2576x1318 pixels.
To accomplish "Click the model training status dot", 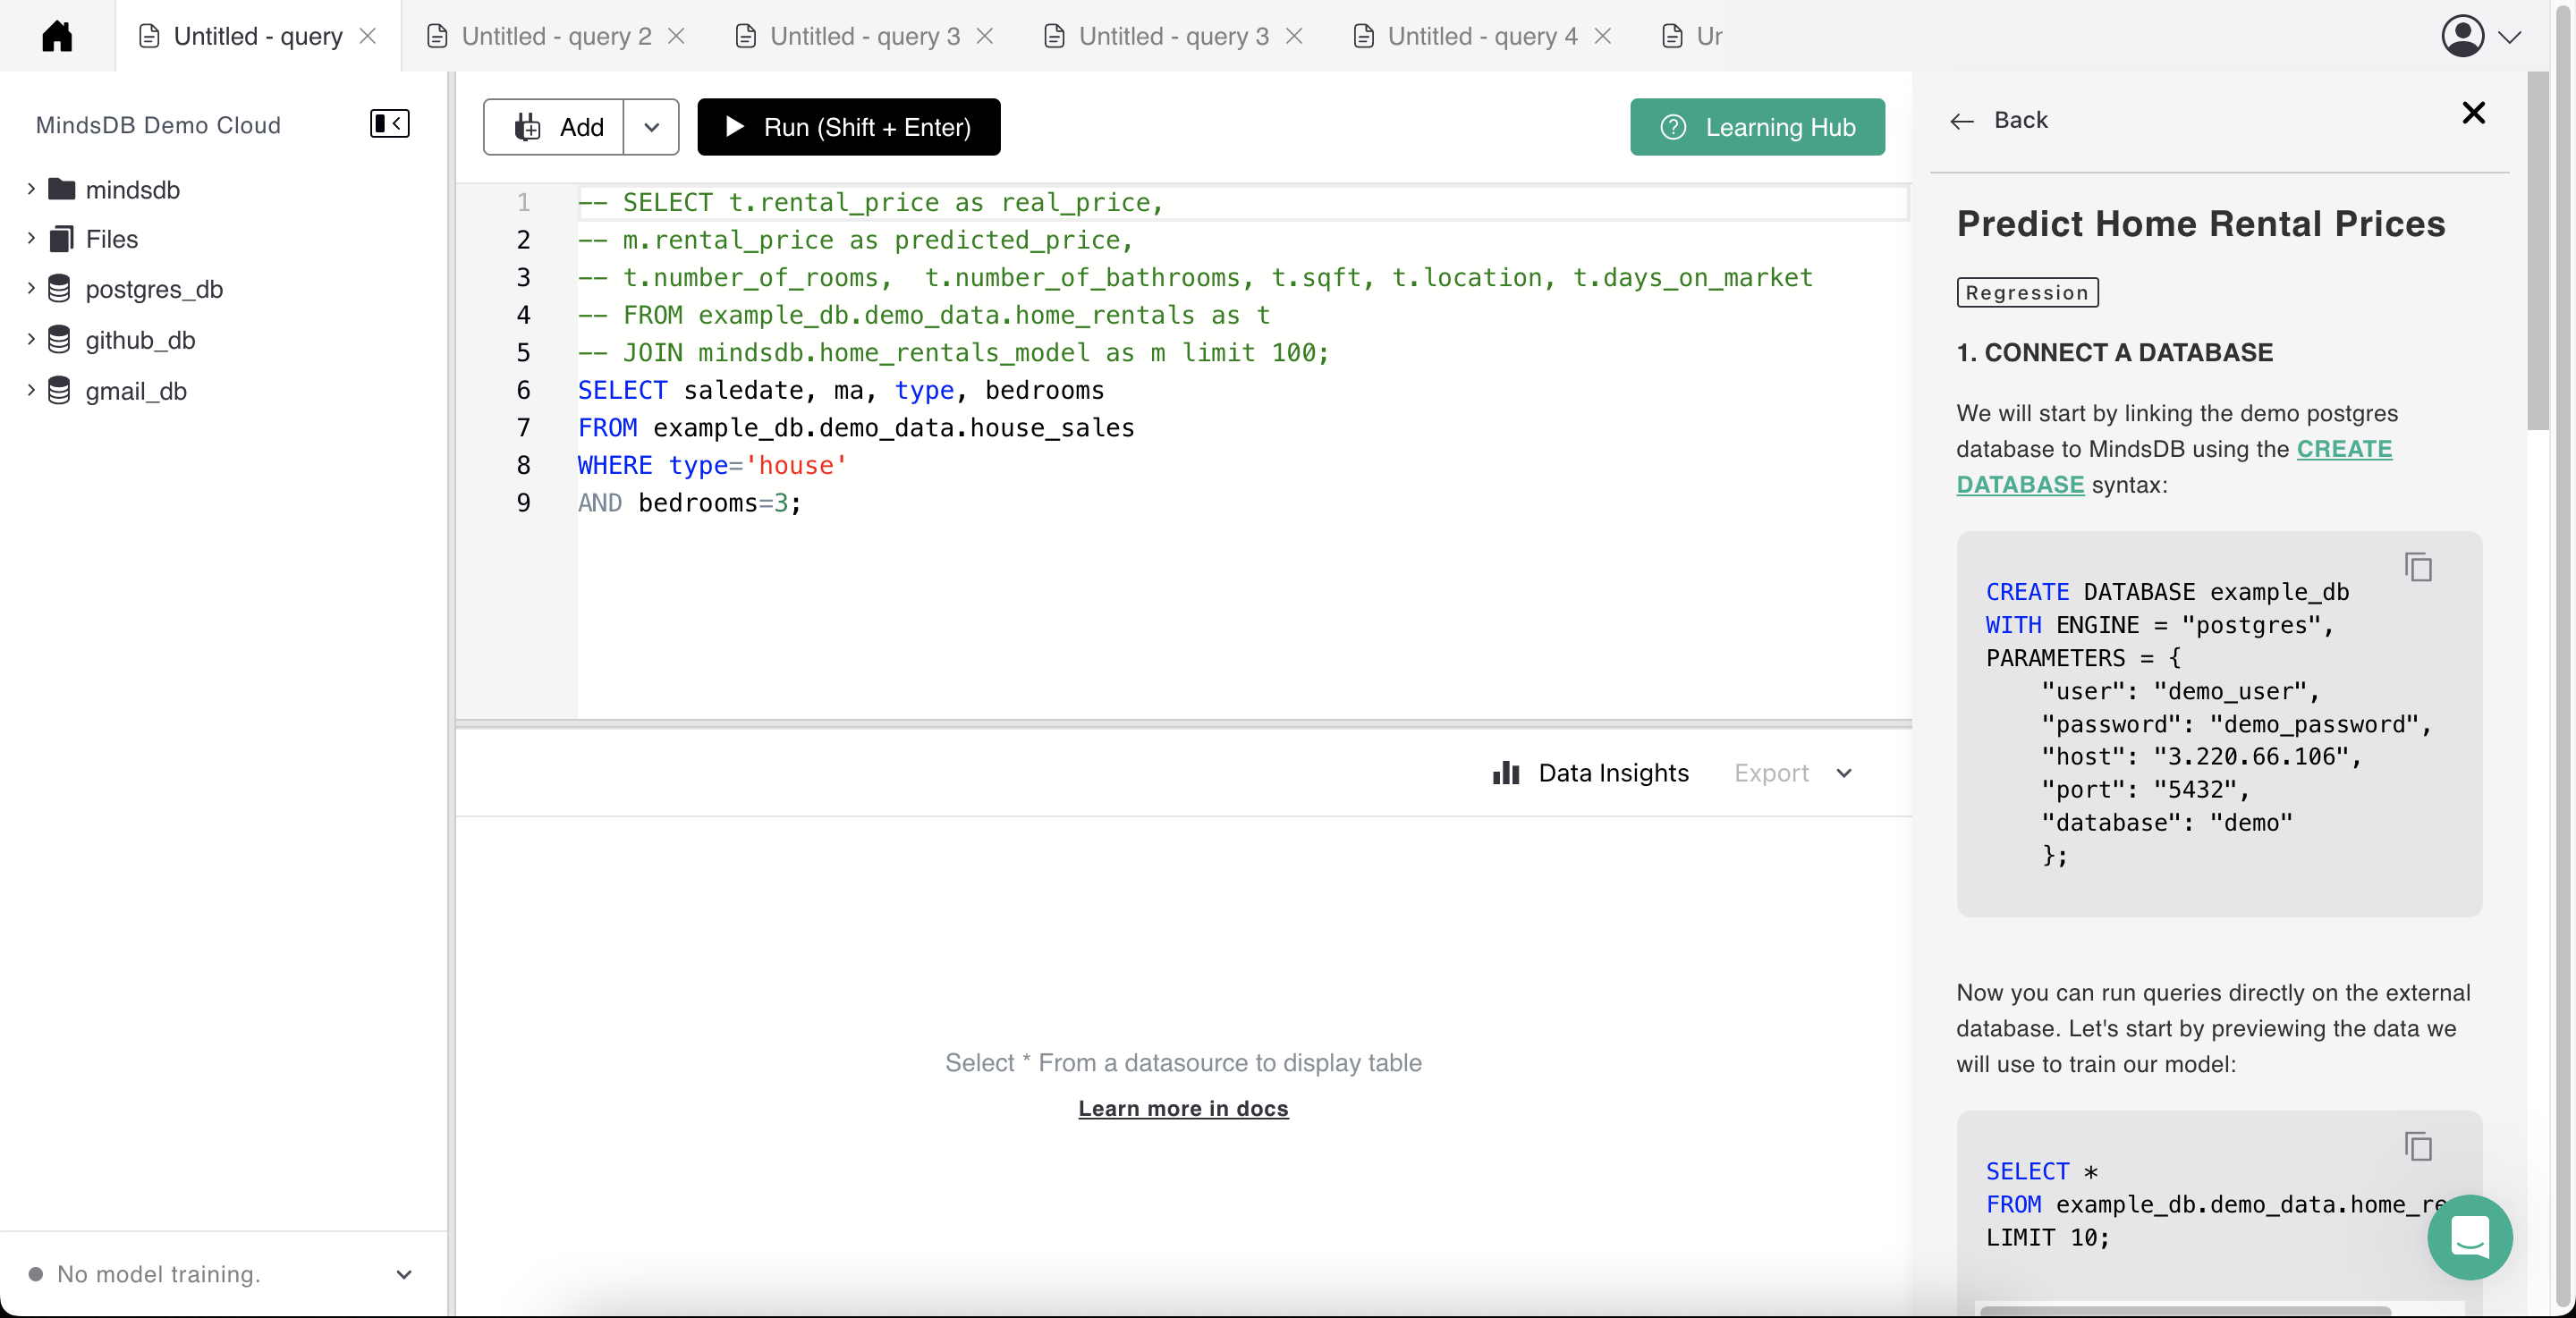I will 36,1274.
